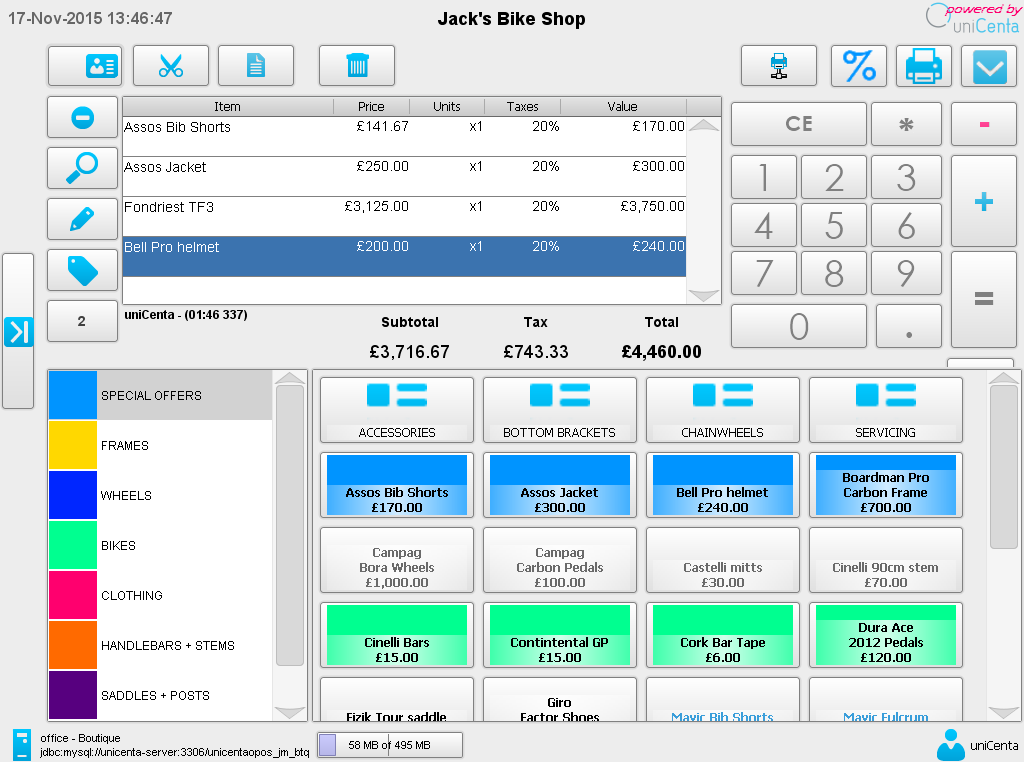Select WHEELS category
Screen dimensions: 1024x762
pos(161,496)
